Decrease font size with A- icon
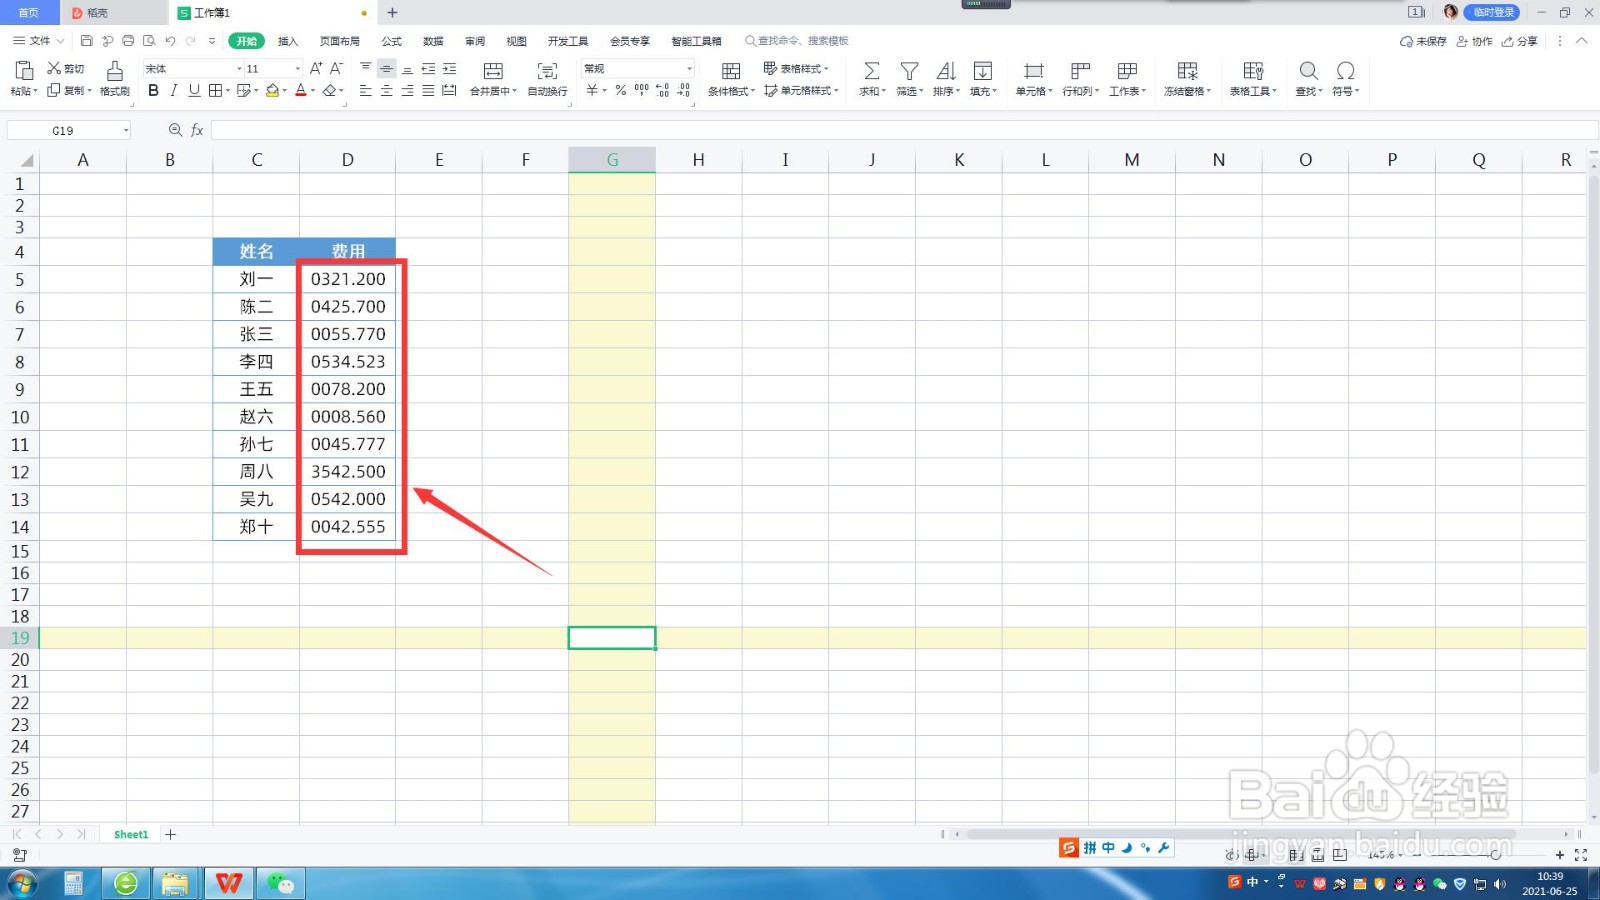 336,68
